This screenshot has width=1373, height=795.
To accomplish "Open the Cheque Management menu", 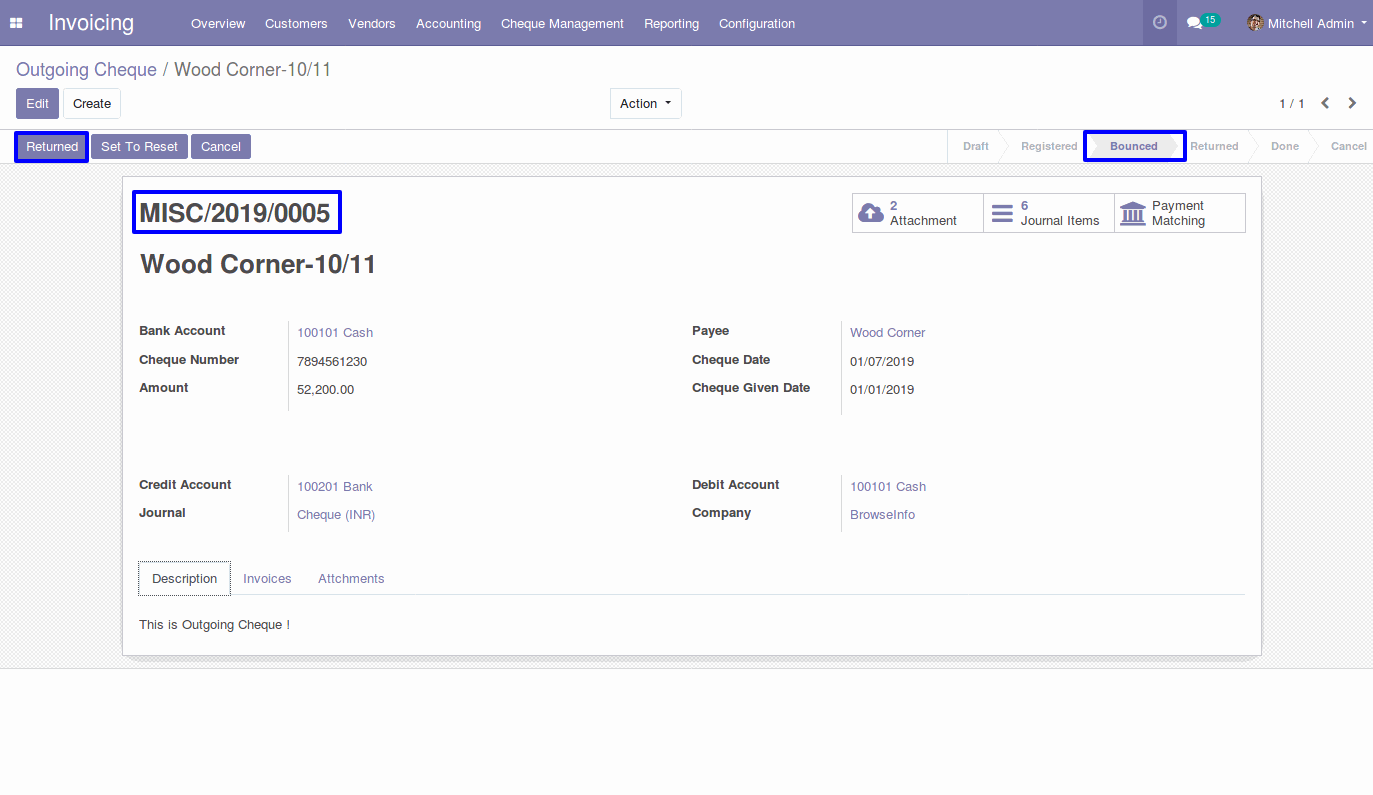I will [x=562, y=23].
